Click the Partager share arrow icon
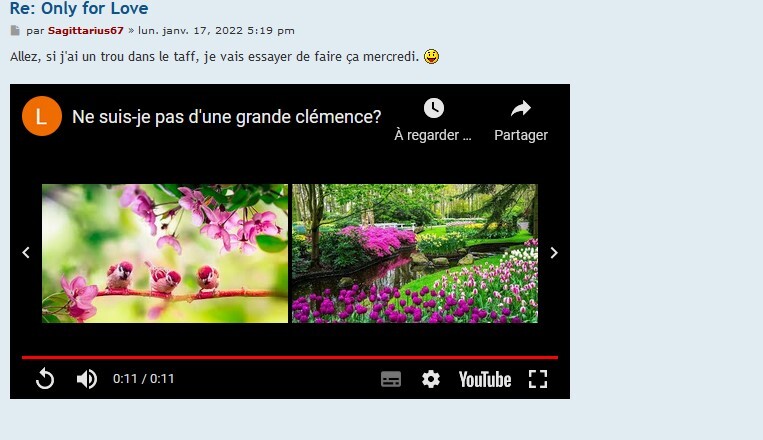 coord(521,108)
